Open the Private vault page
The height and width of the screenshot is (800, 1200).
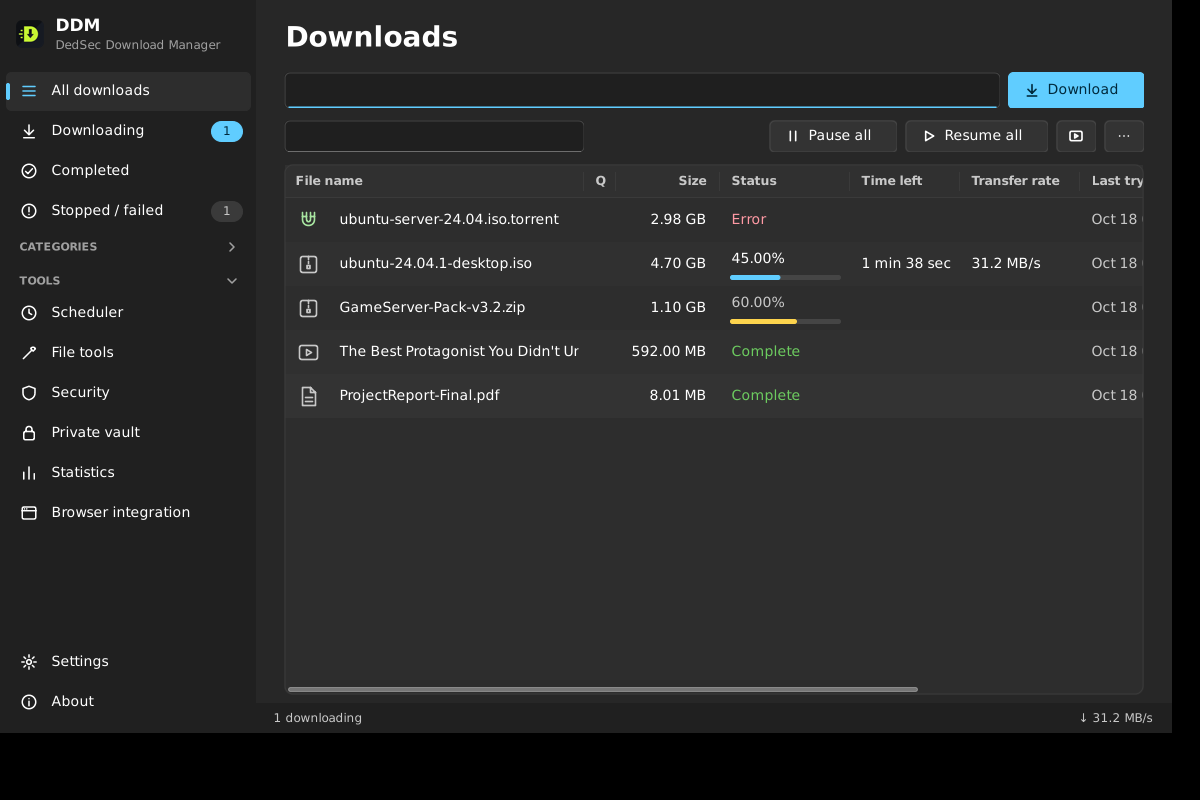tap(128, 433)
